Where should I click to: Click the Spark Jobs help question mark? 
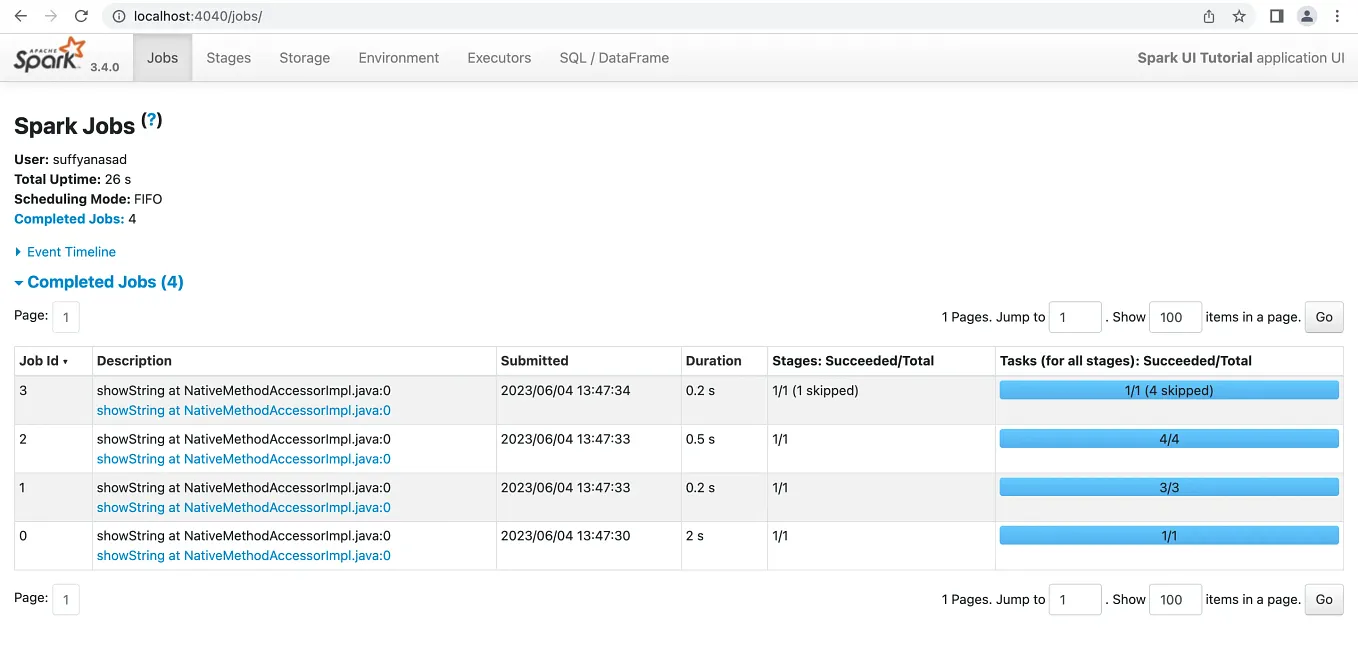[150, 119]
